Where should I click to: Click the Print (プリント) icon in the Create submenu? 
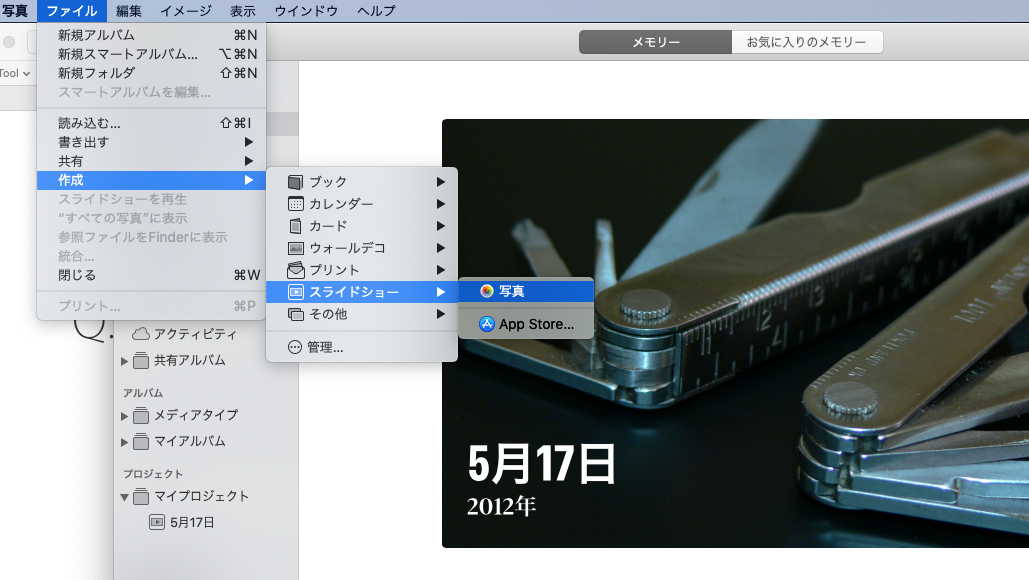[x=296, y=270]
